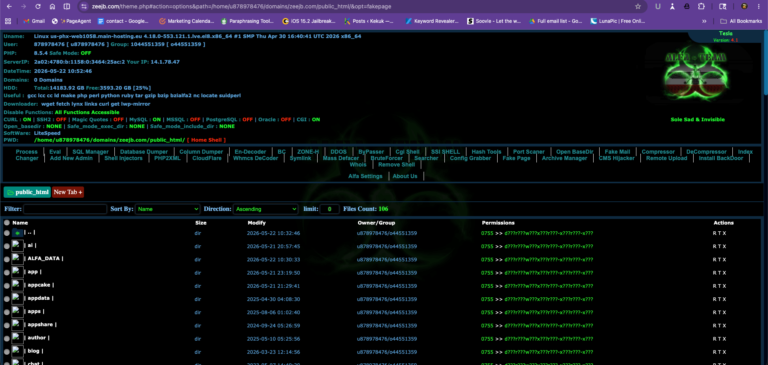View site information icon in address bar
This screenshot has height=365, width=768.
84,7
